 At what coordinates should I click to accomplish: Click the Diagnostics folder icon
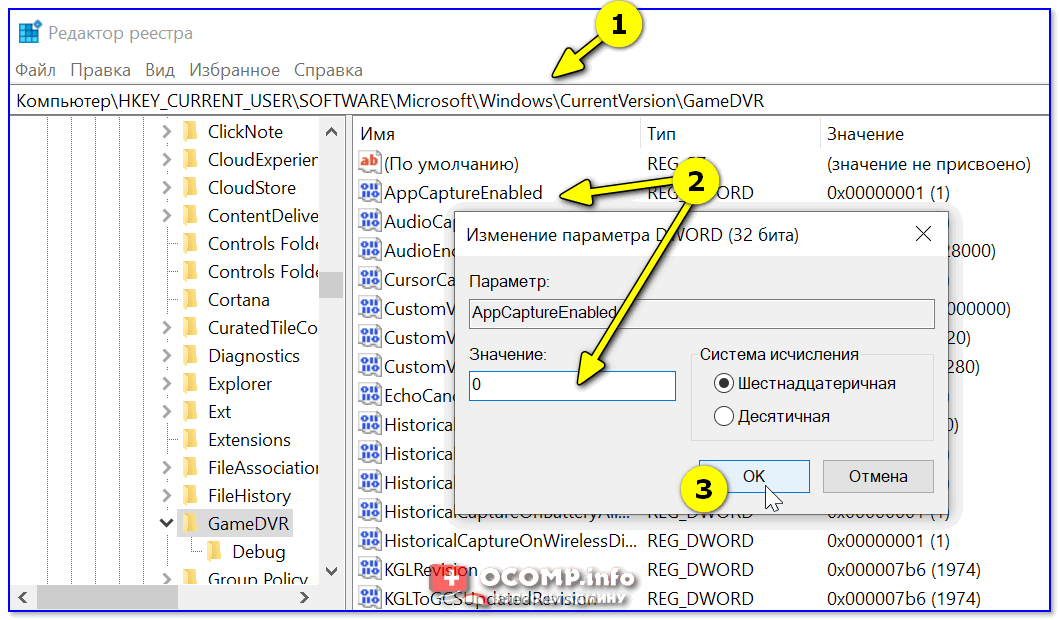tap(190, 355)
